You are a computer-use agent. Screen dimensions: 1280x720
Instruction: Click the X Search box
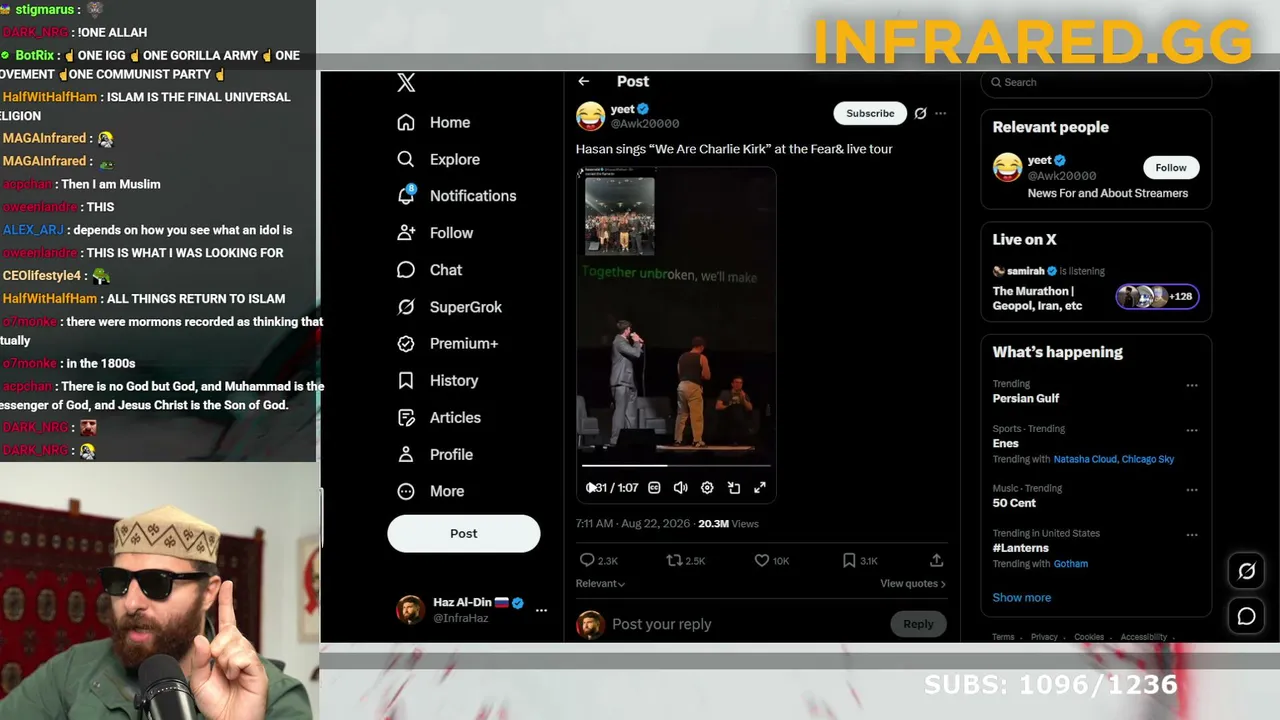pos(1097,83)
